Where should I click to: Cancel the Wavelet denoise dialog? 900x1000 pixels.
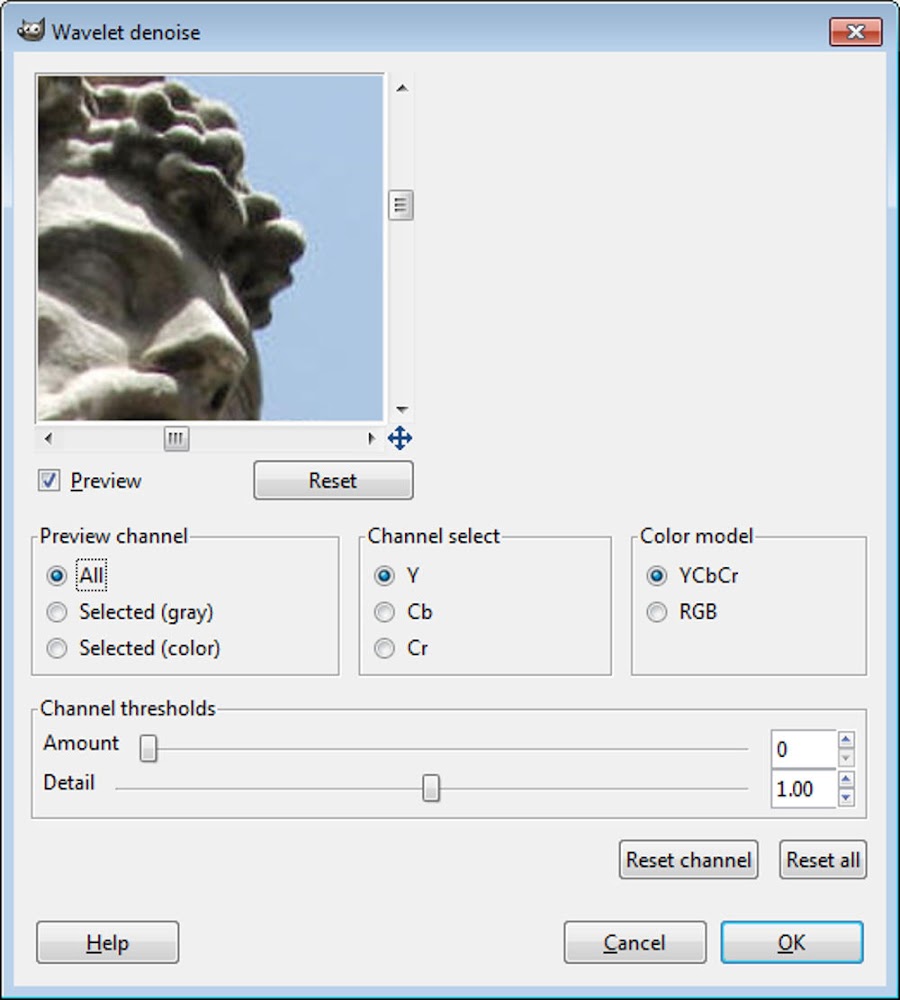(635, 943)
